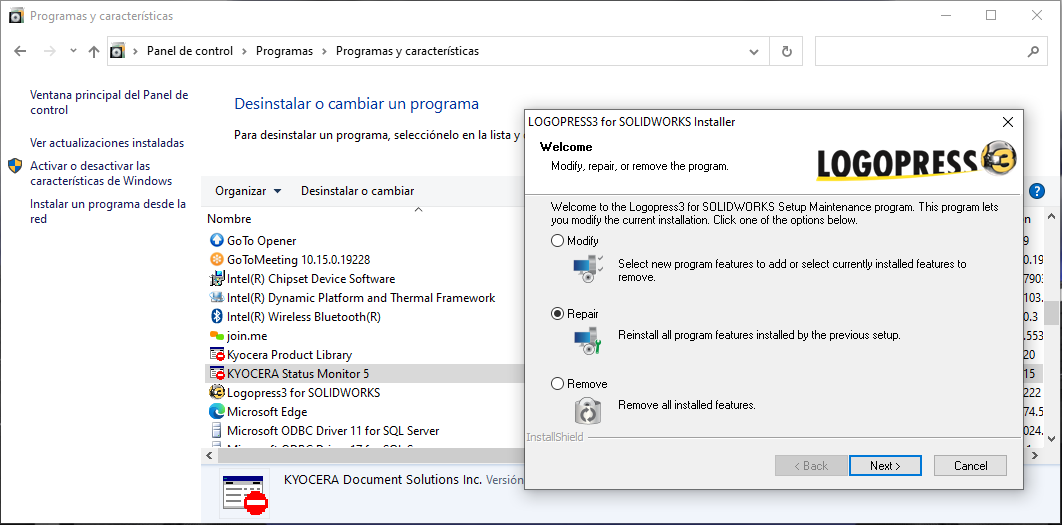Select Logopress3 for SOLIDWORKS entry
This screenshot has width=1062, height=525.
click(x=303, y=392)
